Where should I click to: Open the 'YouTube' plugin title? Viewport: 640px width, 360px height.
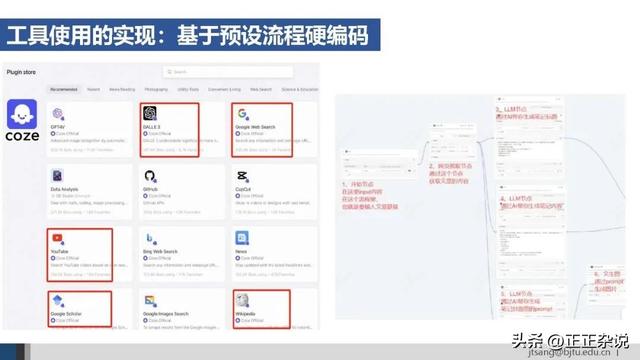(x=60, y=251)
